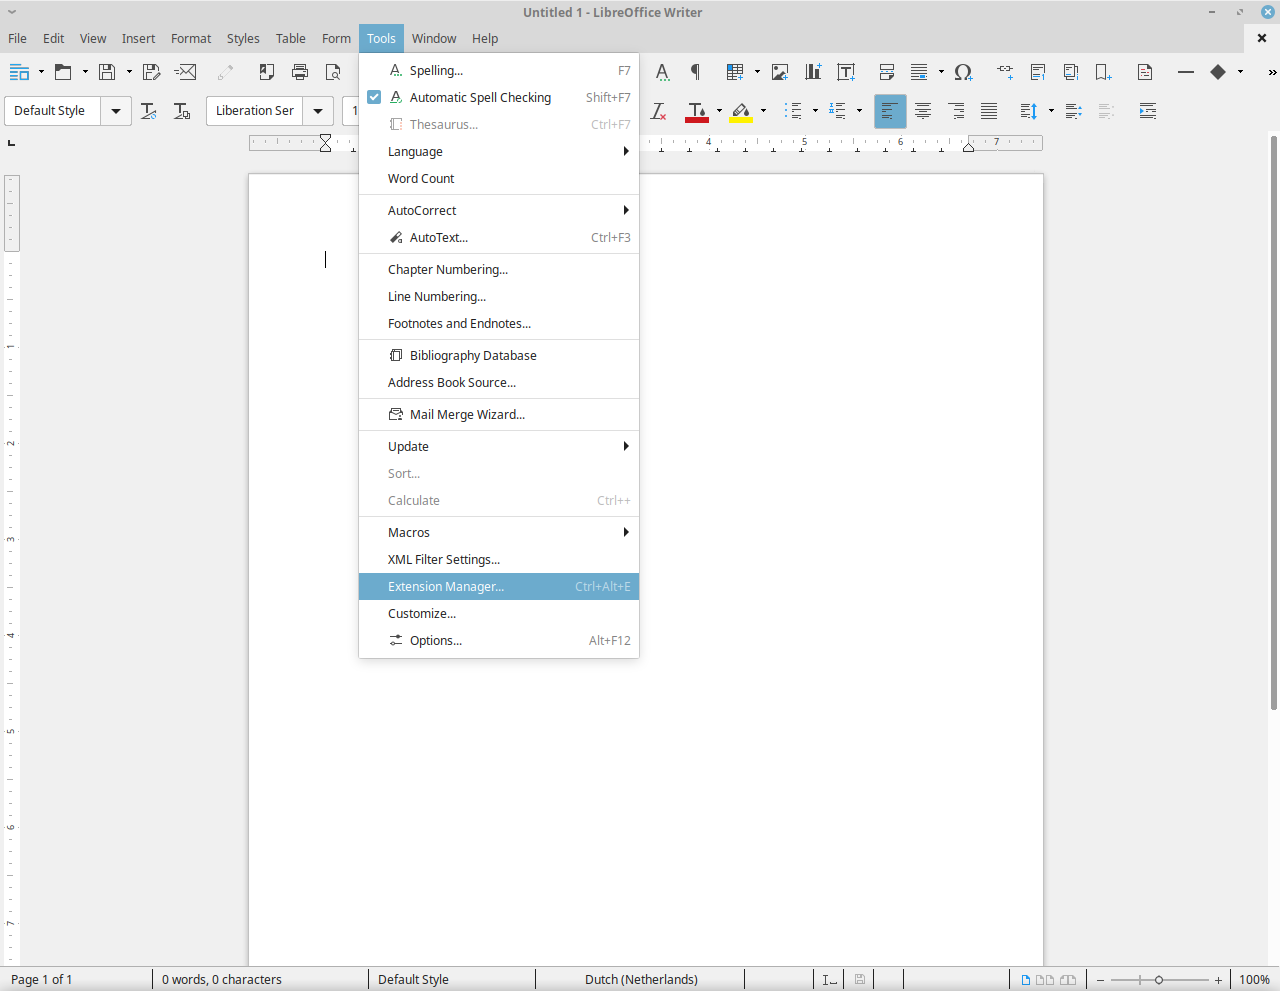
Task: Click the Center alignment icon
Action: [x=923, y=111]
